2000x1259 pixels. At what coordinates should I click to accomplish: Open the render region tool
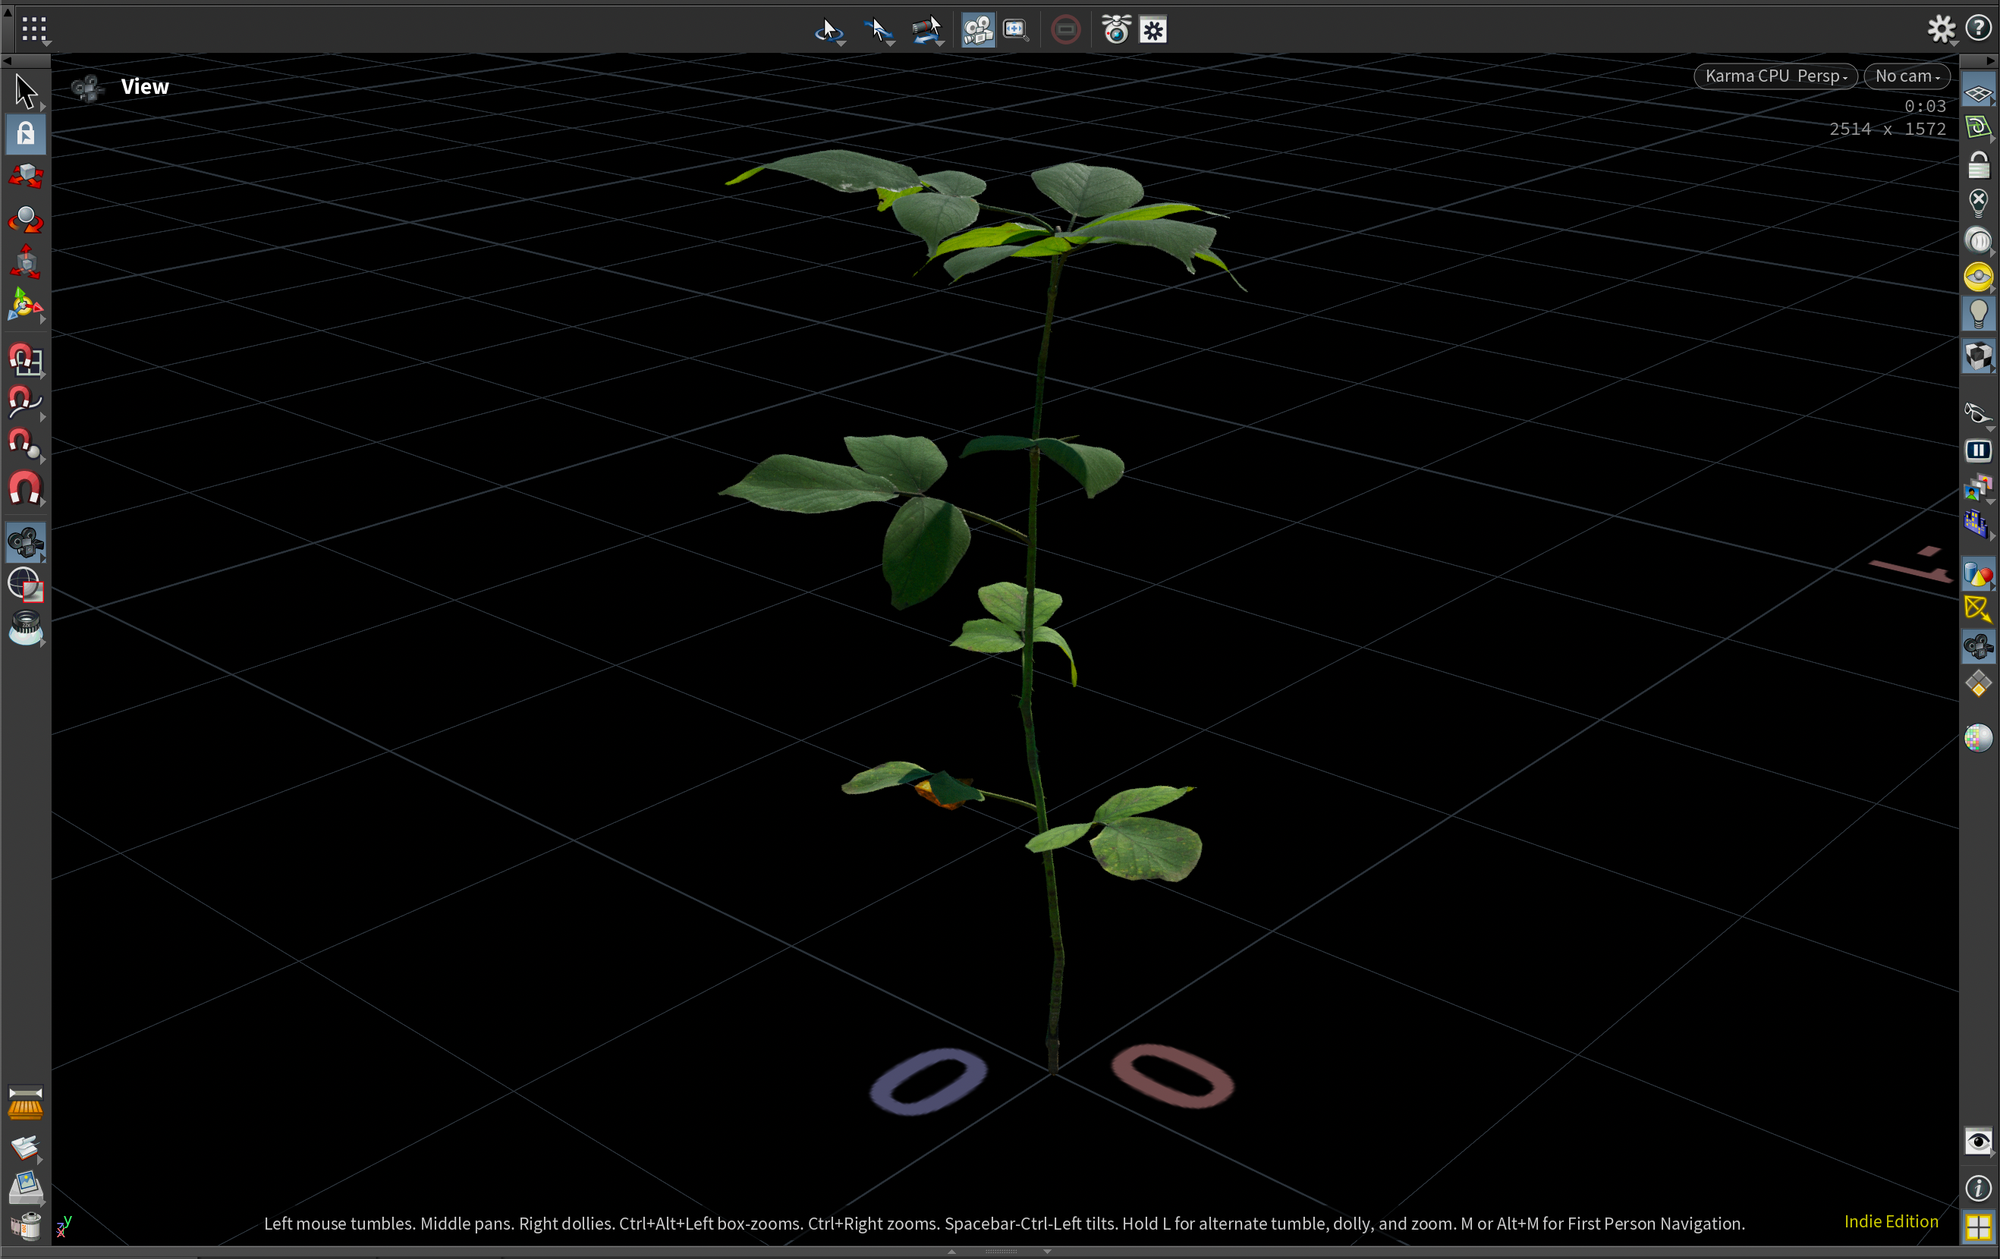(25, 585)
